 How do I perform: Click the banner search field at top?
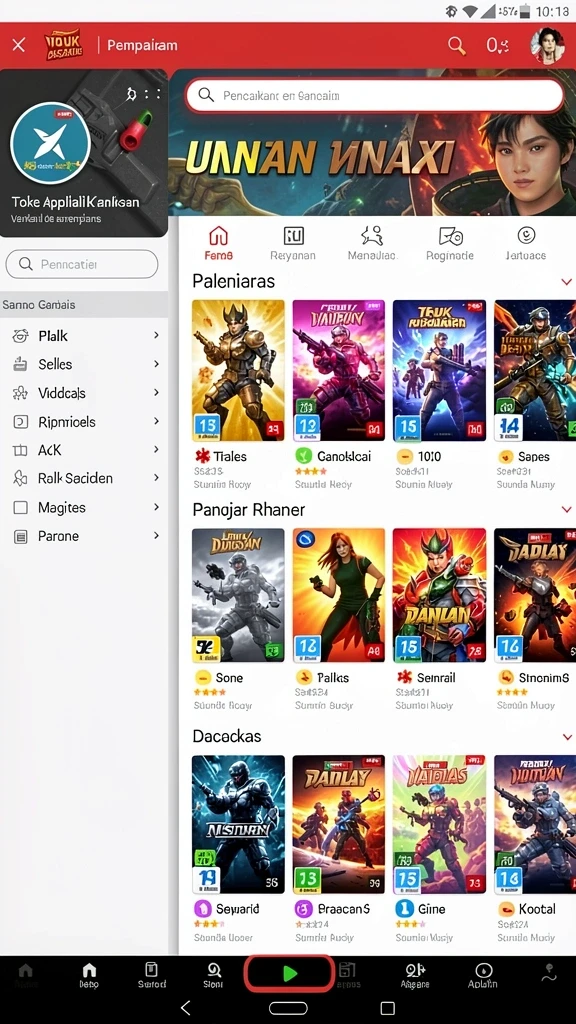pos(375,96)
